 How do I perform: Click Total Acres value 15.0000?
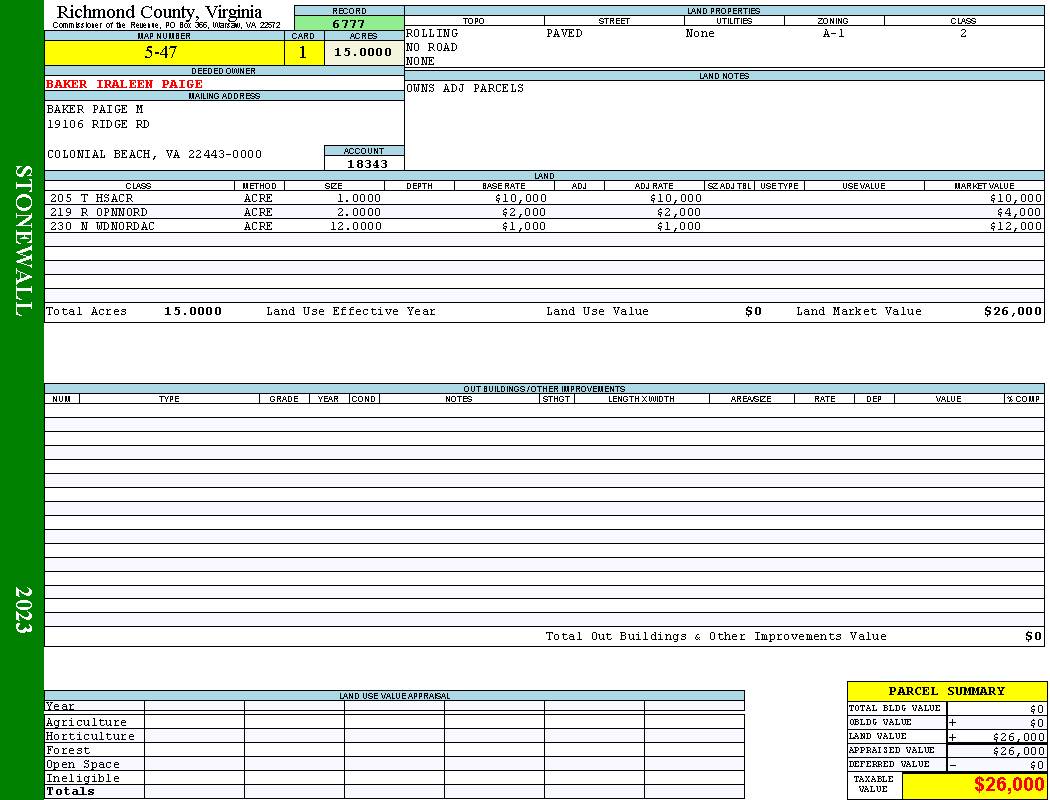tap(193, 311)
